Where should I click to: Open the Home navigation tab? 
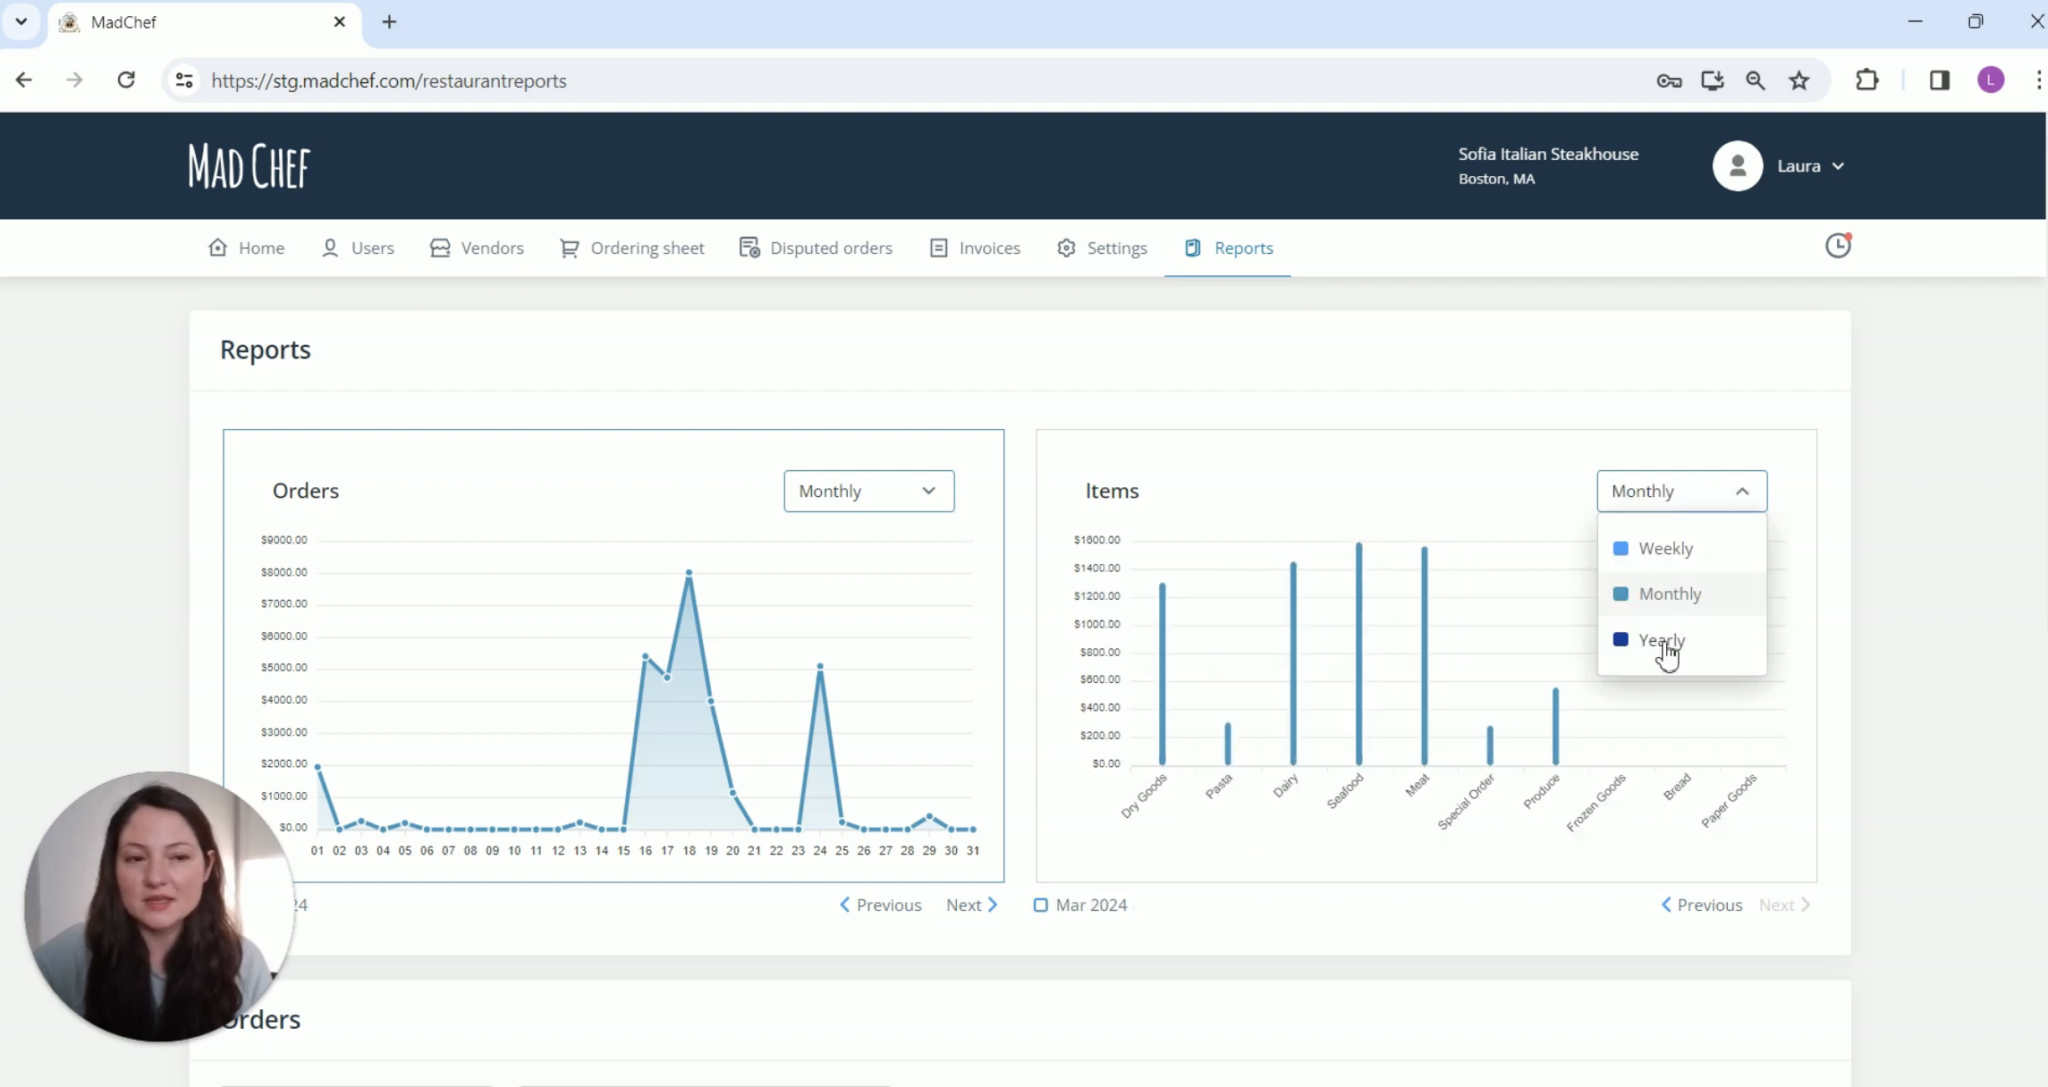coord(246,248)
